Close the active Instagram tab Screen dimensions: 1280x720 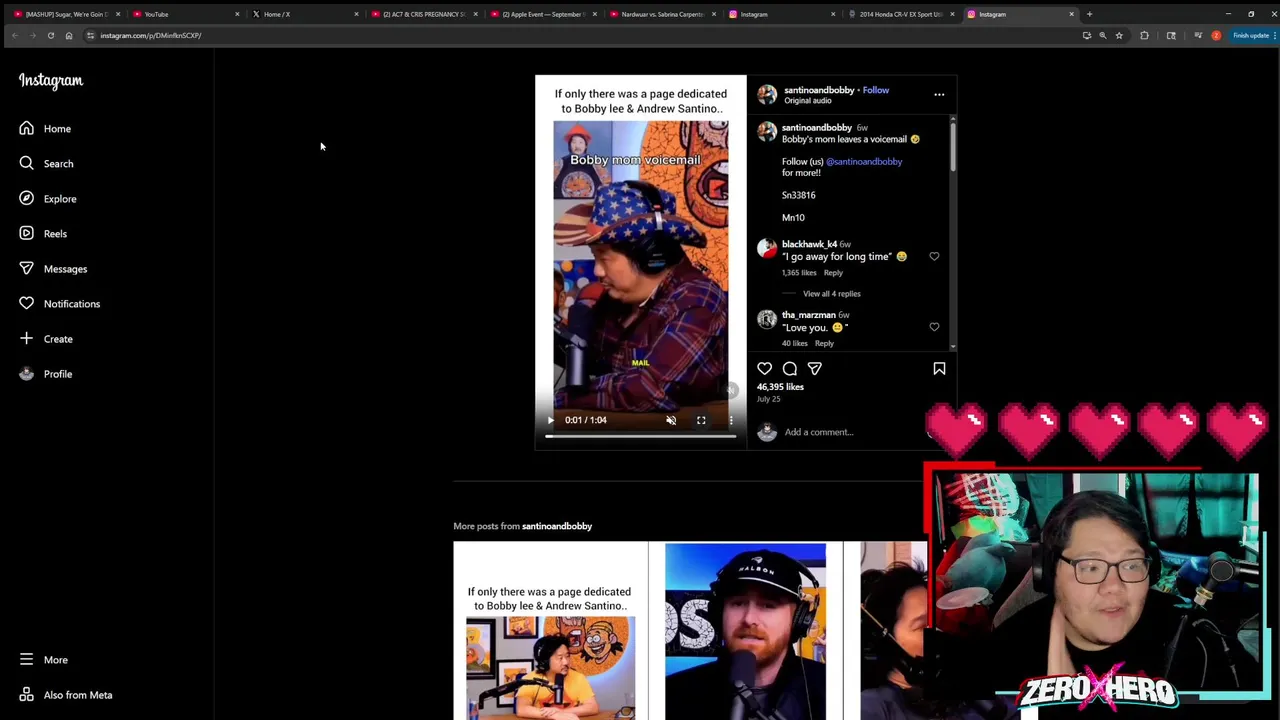(1071, 14)
